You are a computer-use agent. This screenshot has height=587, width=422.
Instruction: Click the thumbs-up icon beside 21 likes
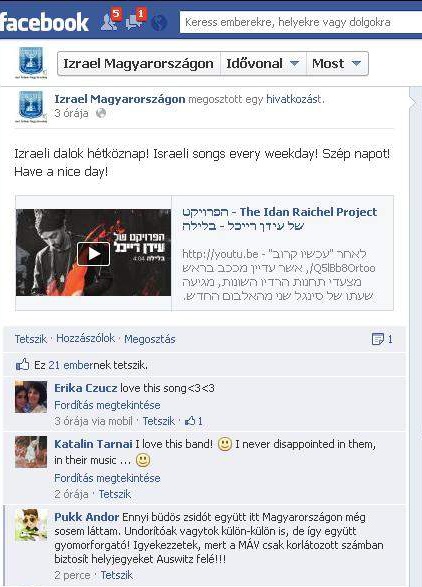pos(22,364)
